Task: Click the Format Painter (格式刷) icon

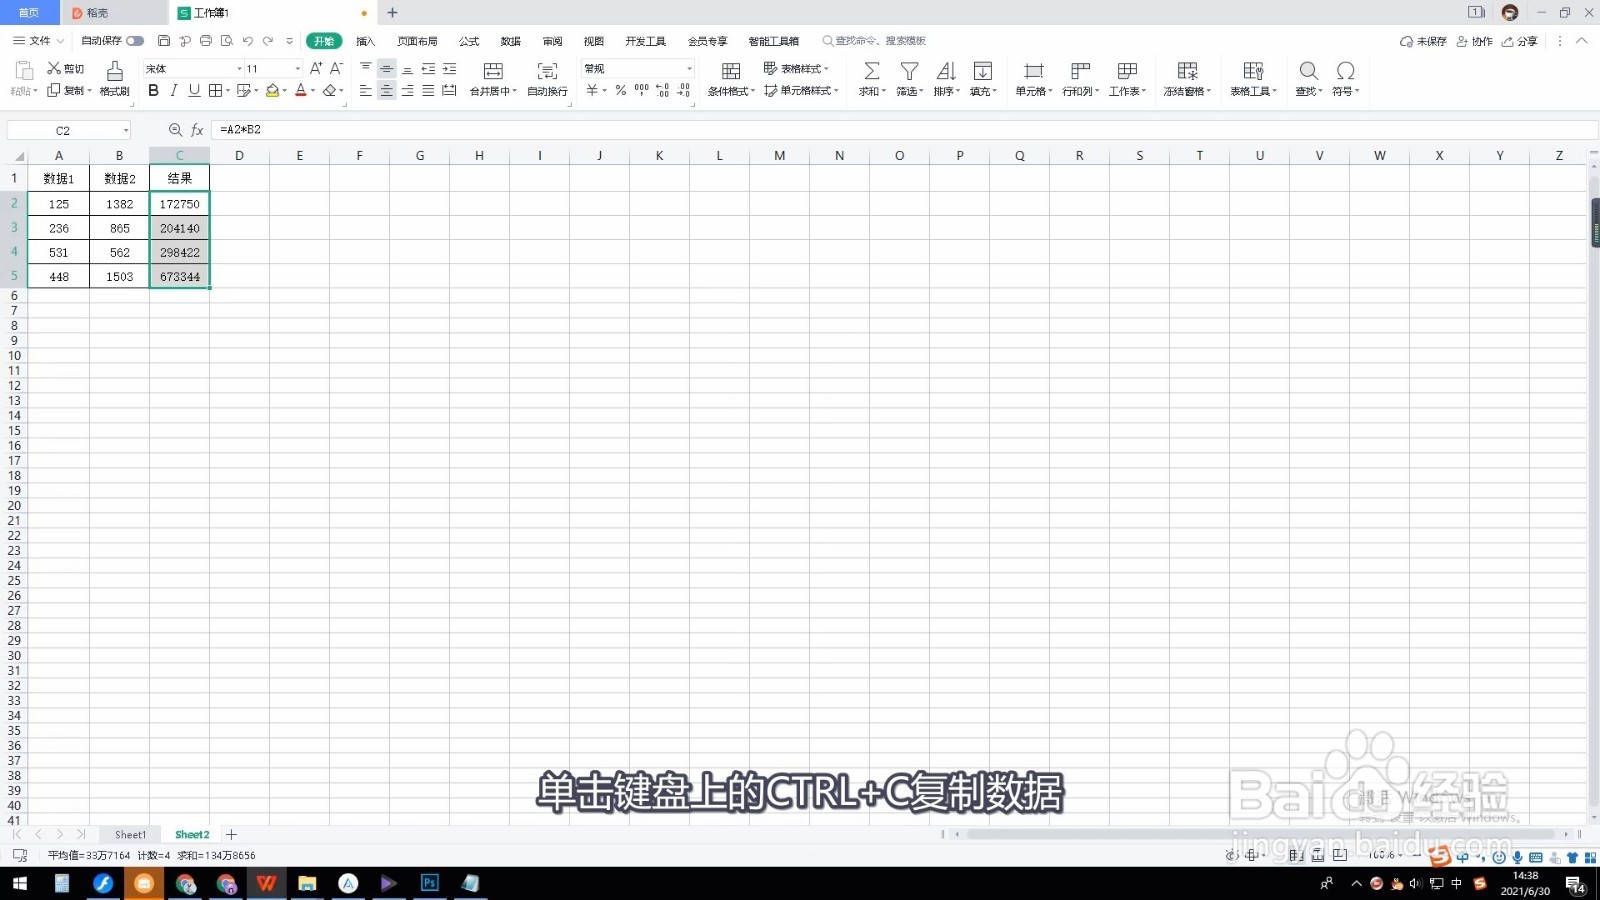Action: 115,71
